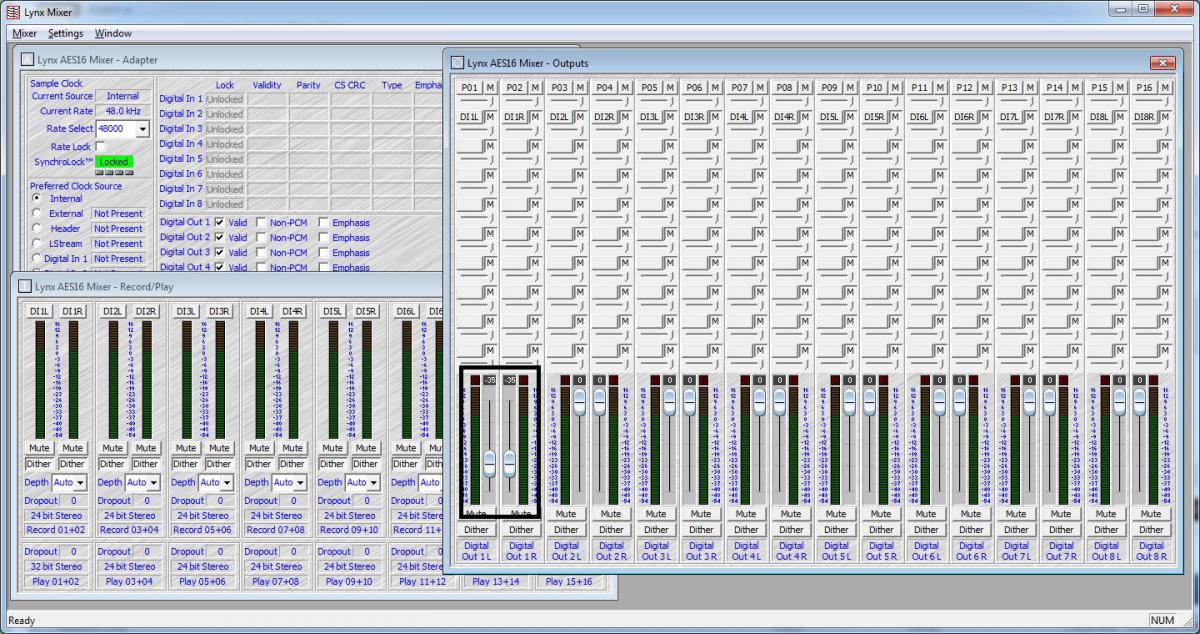Select LStream preferred clock source
The width and height of the screenshot is (1200, 634).
pos(38,243)
